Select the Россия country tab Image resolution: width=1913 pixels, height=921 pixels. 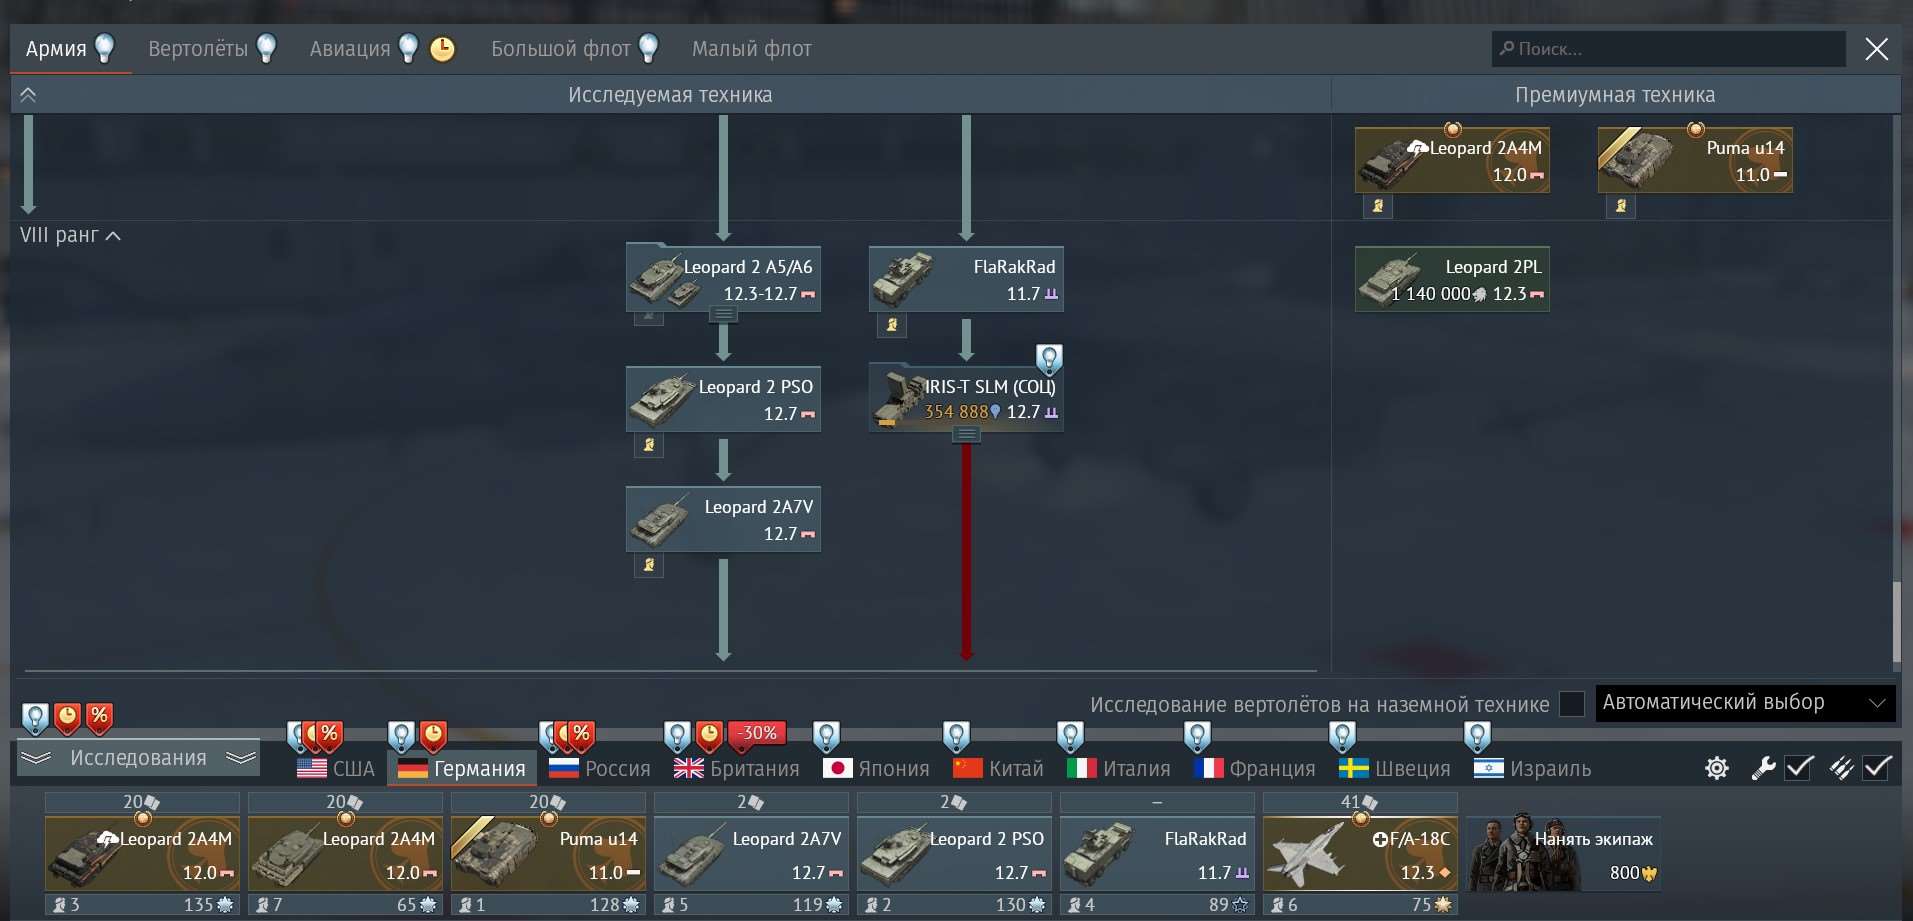click(x=599, y=768)
